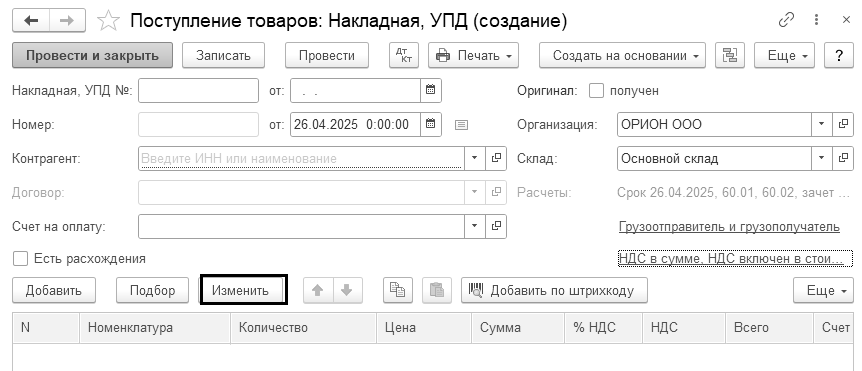Image resolution: width=862 pixels, height=371 pixels.
Task: Open the Организация ОРИОН ООО card icon
Action: pos(843,124)
